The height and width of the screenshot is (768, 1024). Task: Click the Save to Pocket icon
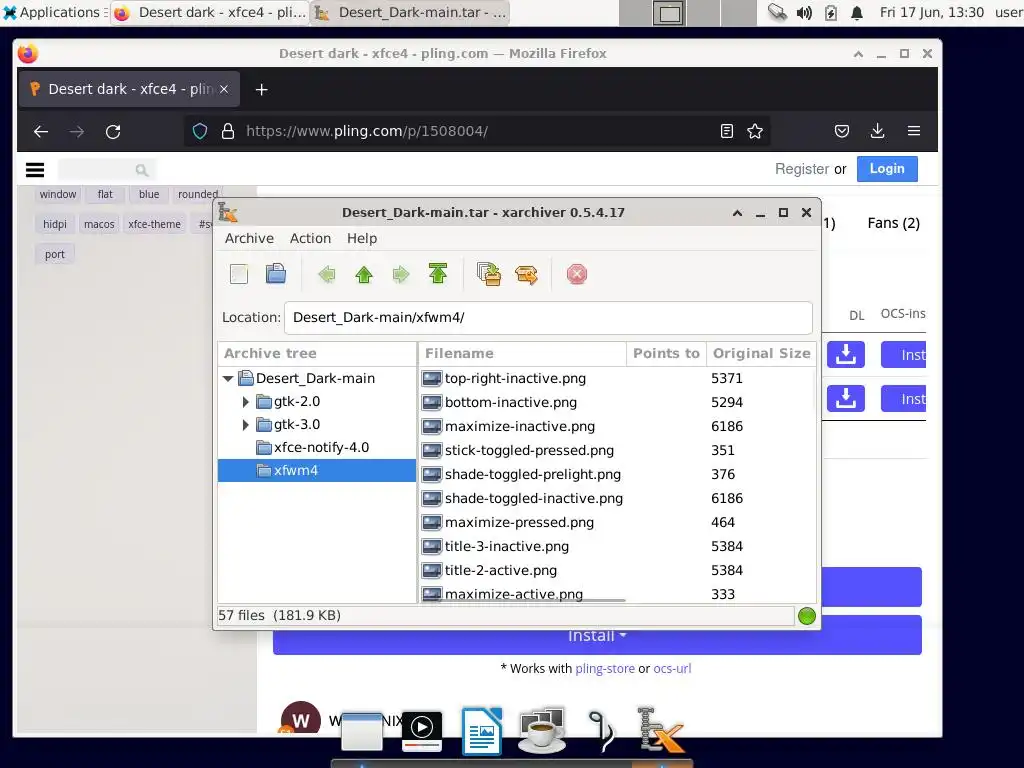coord(842,131)
